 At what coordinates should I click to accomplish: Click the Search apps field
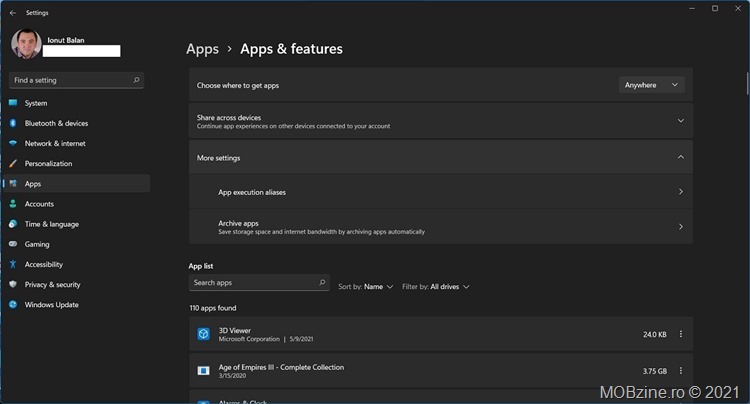point(259,283)
